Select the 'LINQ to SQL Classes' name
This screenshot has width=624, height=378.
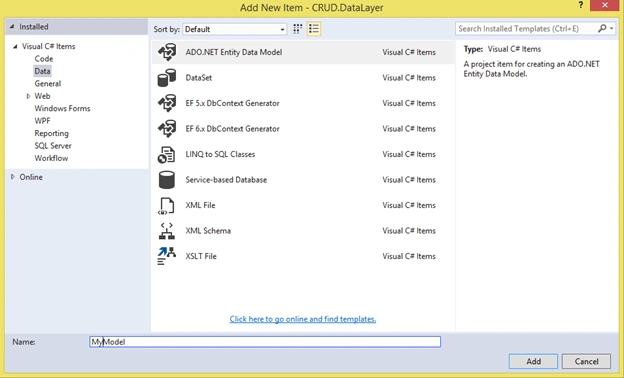coord(220,154)
